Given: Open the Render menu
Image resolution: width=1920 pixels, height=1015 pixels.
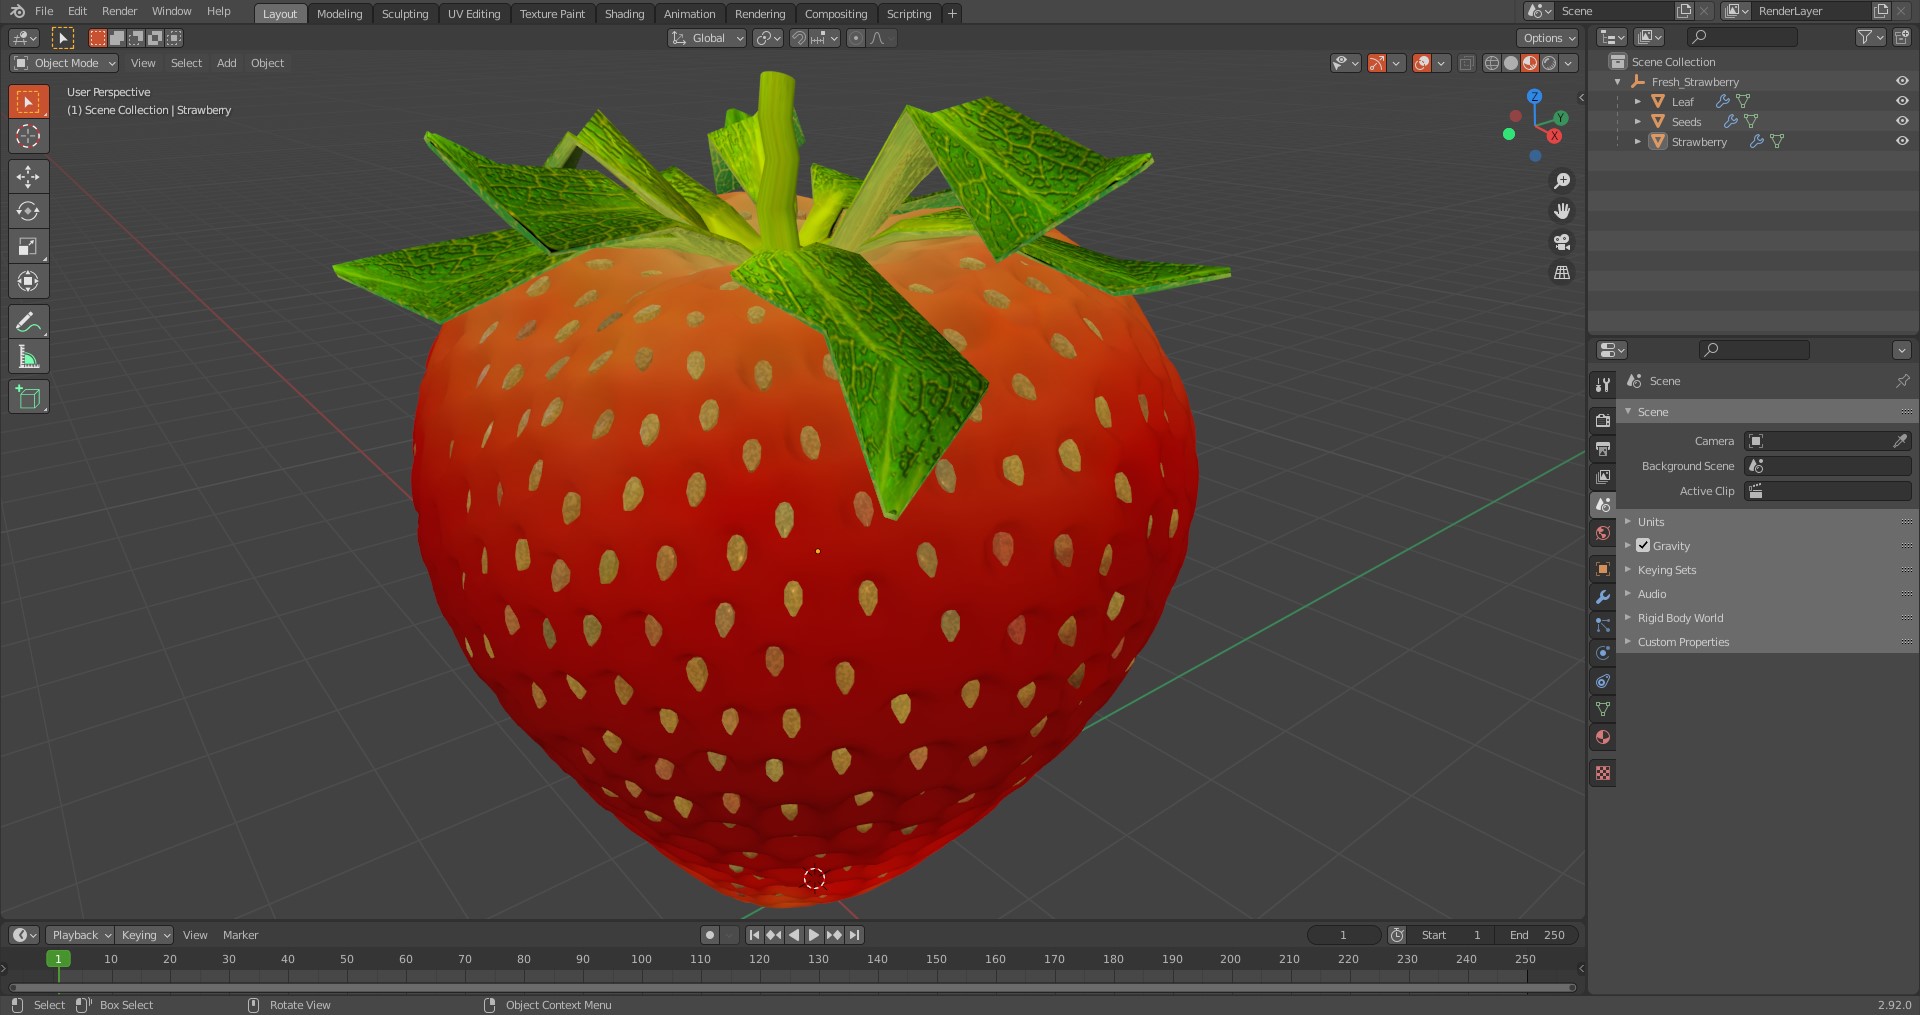Looking at the screenshot, I should 119,11.
